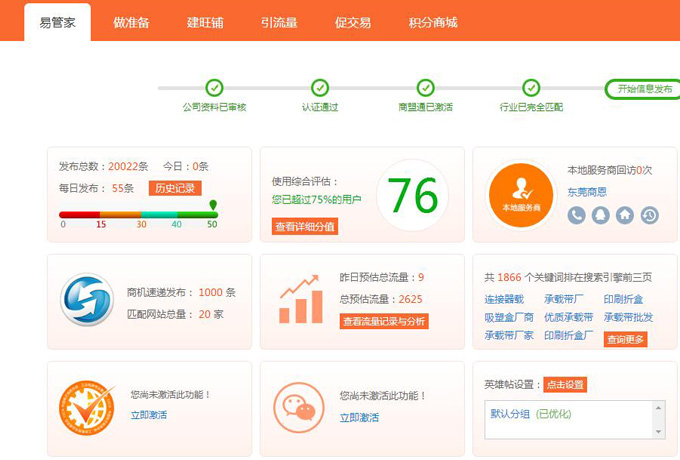The width and height of the screenshot is (680, 460).
Task: Switch to the 建旺铺 tab
Action: pos(207,22)
